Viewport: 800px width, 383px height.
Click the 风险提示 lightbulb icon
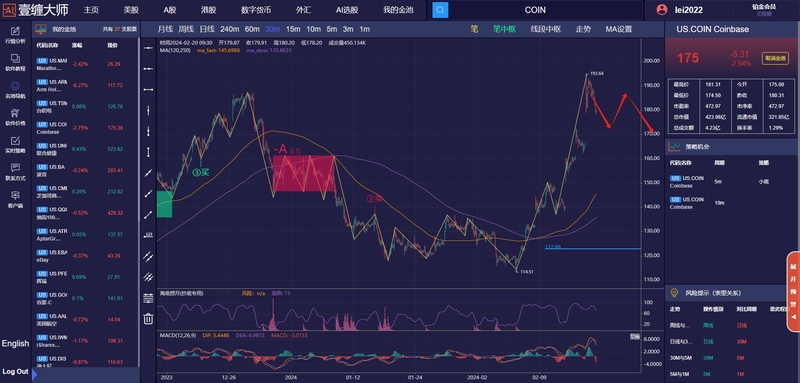pos(674,293)
